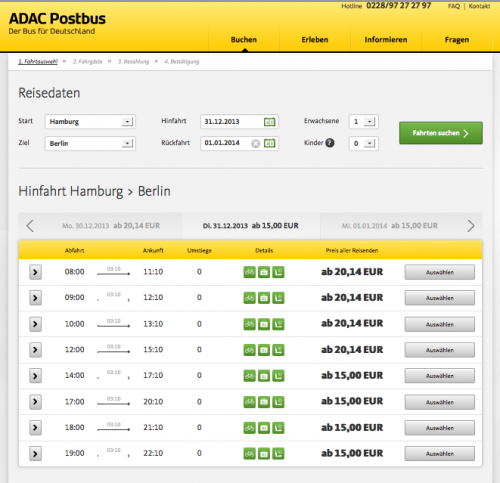Click the bicycle icon in the 17:00 row
The width and height of the screenshot is (500, 483).
(249, 402)
